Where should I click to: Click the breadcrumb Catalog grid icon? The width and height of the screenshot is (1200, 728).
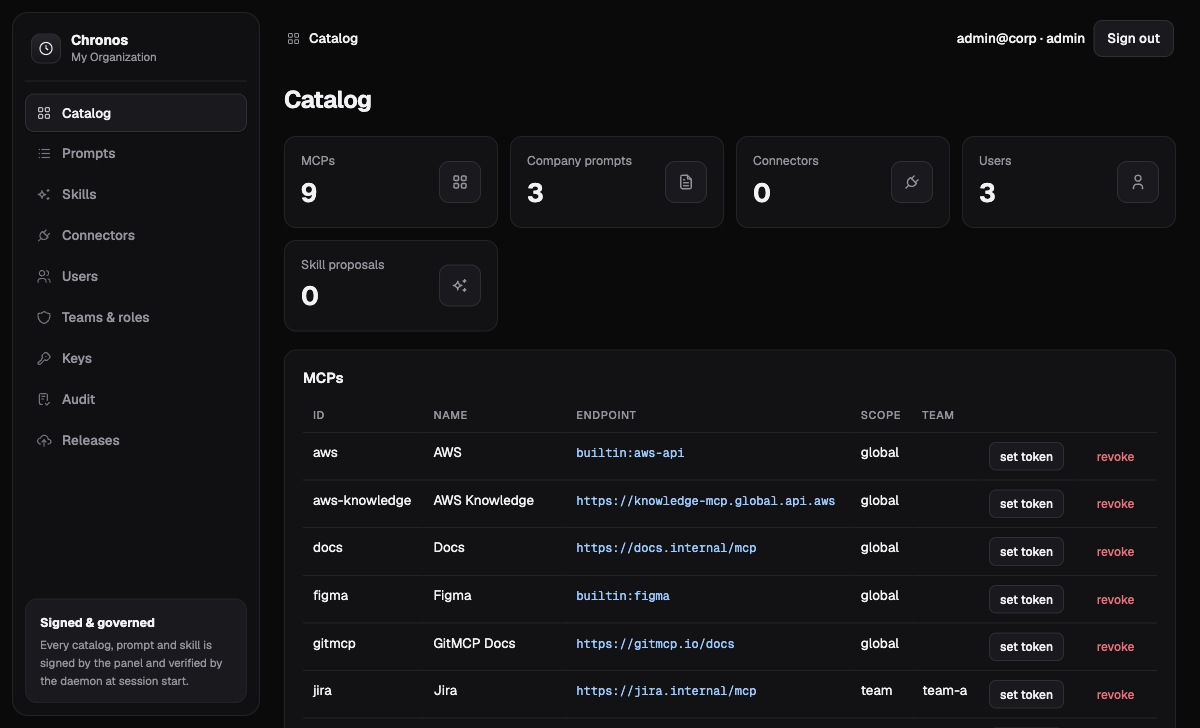(x=293, y=39)
